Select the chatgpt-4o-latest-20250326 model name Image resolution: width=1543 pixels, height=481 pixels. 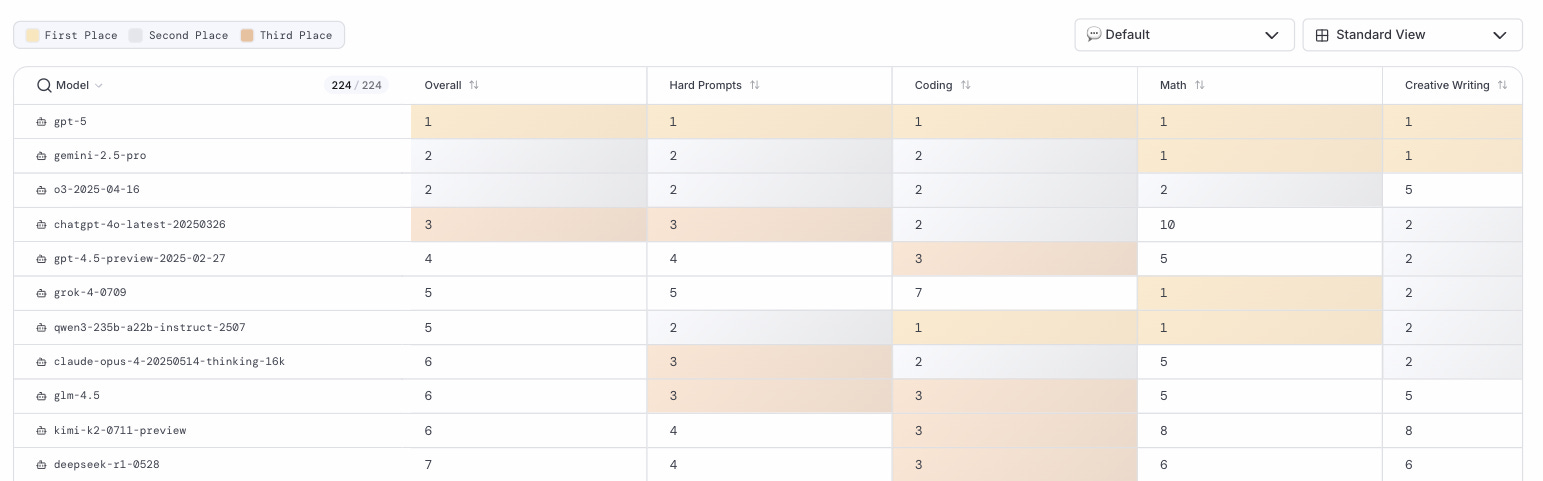pos(140,224)
